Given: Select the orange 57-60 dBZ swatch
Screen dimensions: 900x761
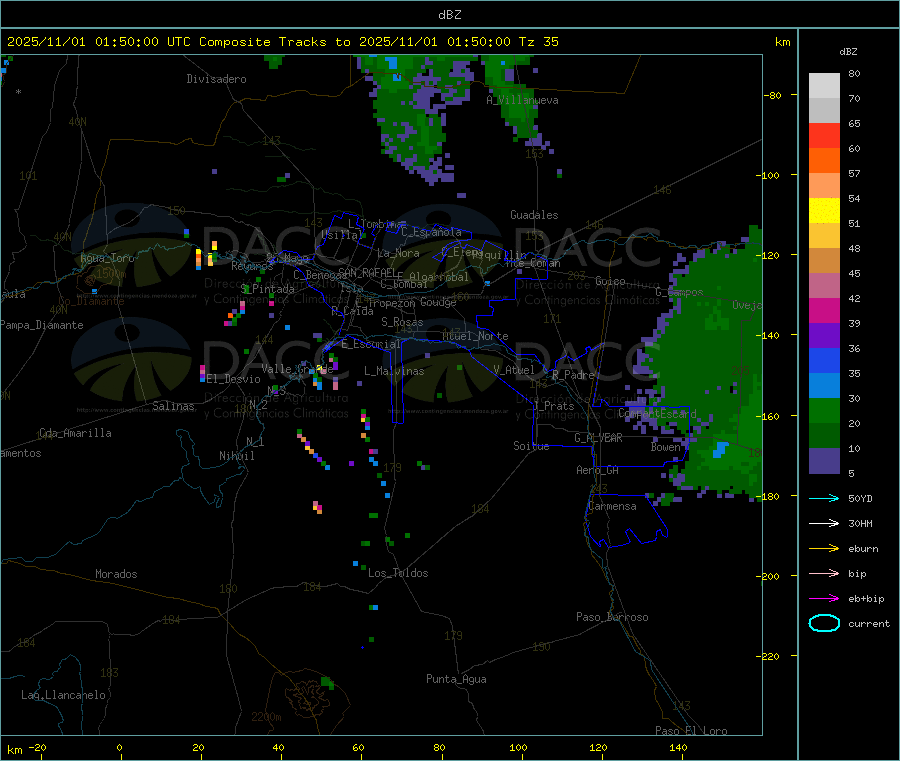Looking at the screenshot, I should tap(824, 161).
